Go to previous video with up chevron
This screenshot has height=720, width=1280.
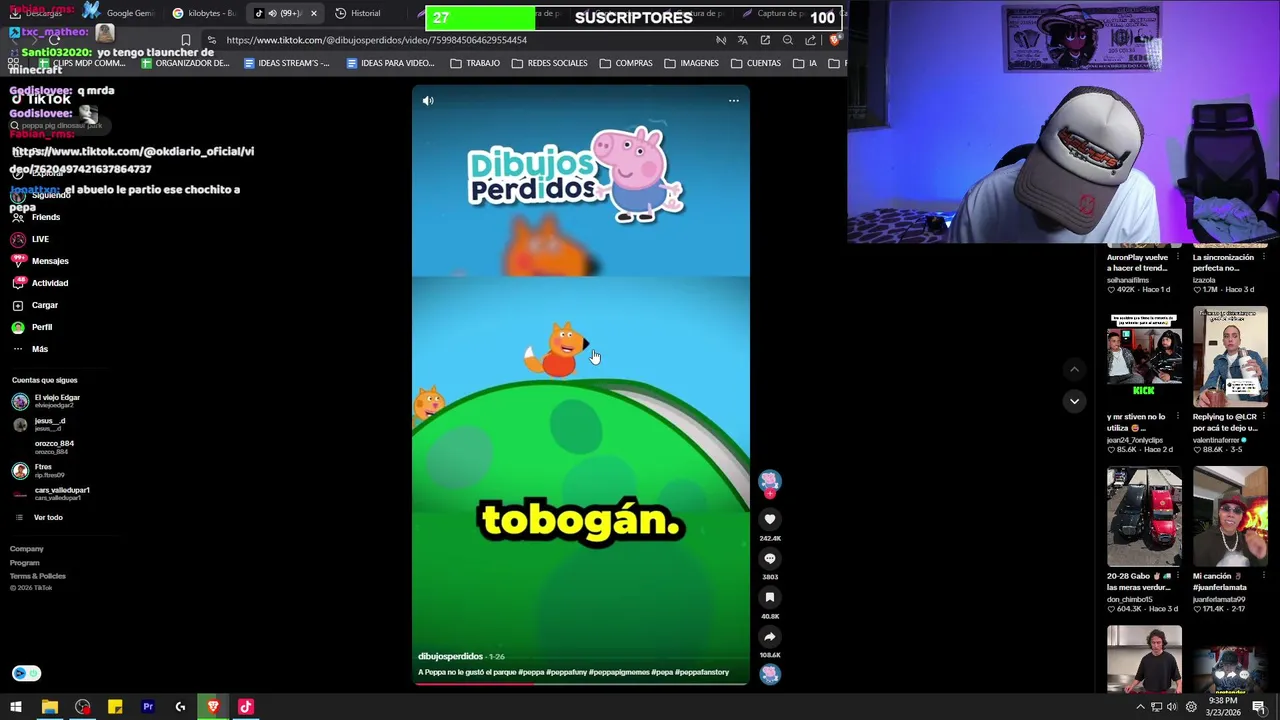(1074, 369)
